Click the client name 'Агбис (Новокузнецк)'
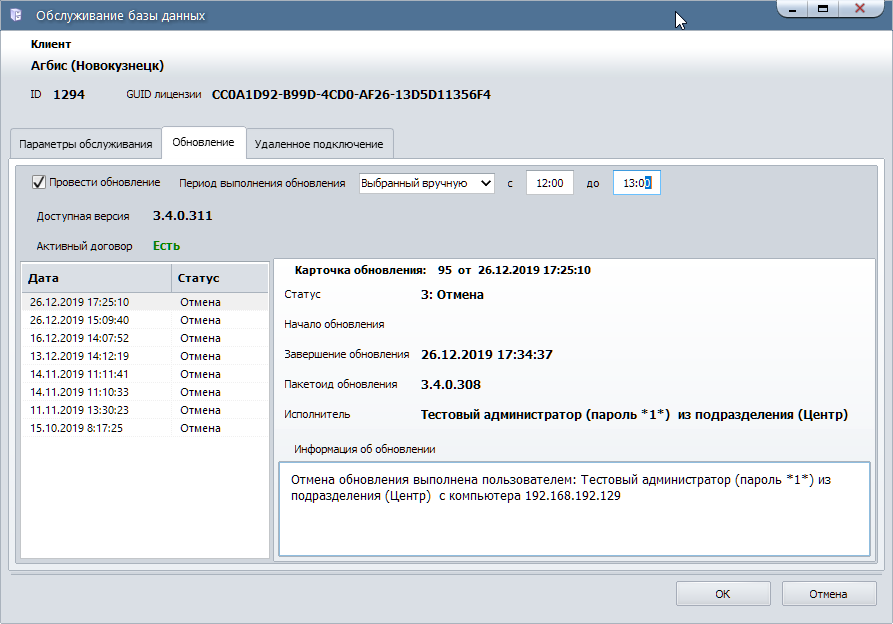 (x=97, y=65)
